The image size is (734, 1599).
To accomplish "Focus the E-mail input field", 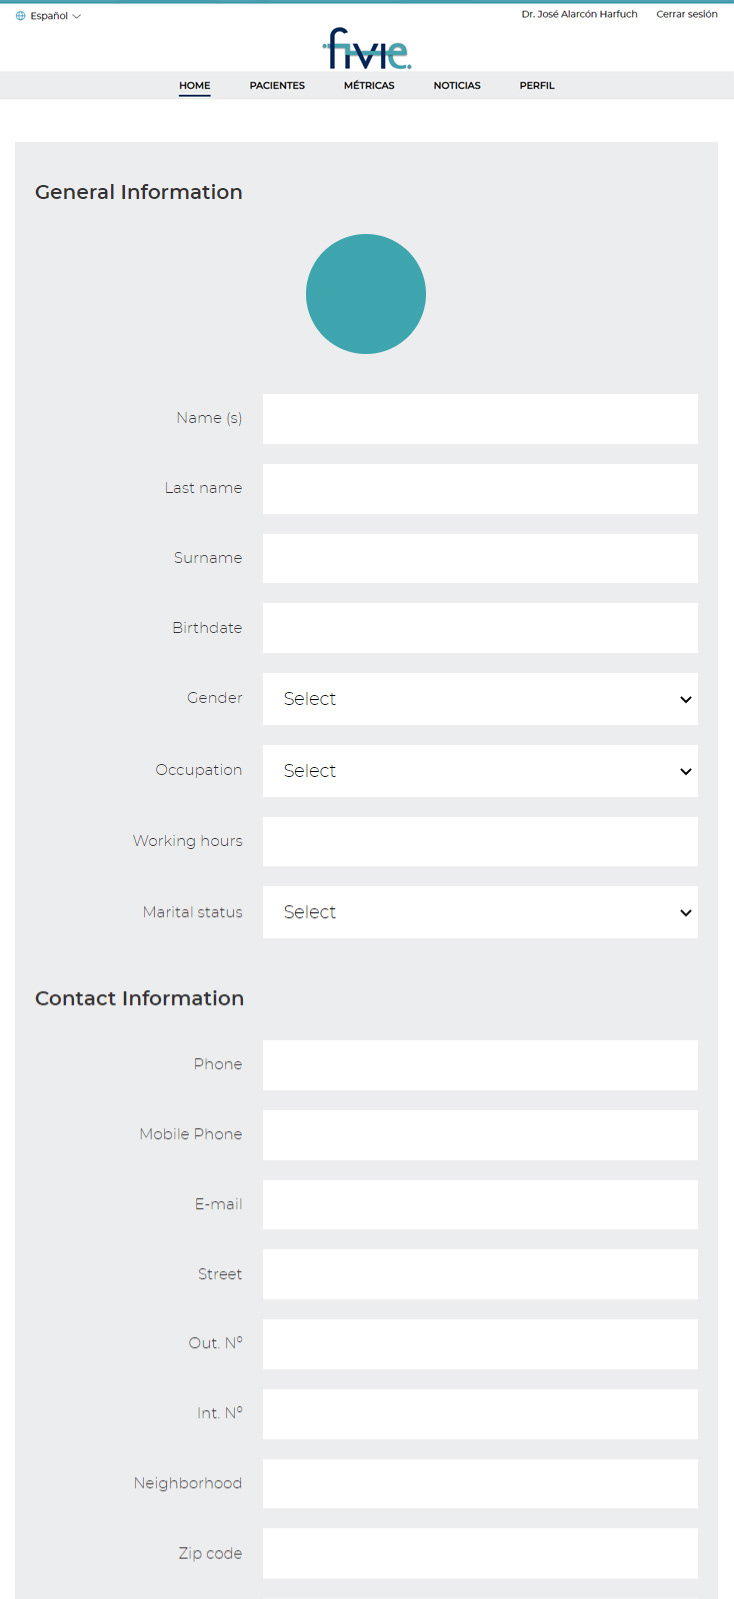I will pos(480,1204).
